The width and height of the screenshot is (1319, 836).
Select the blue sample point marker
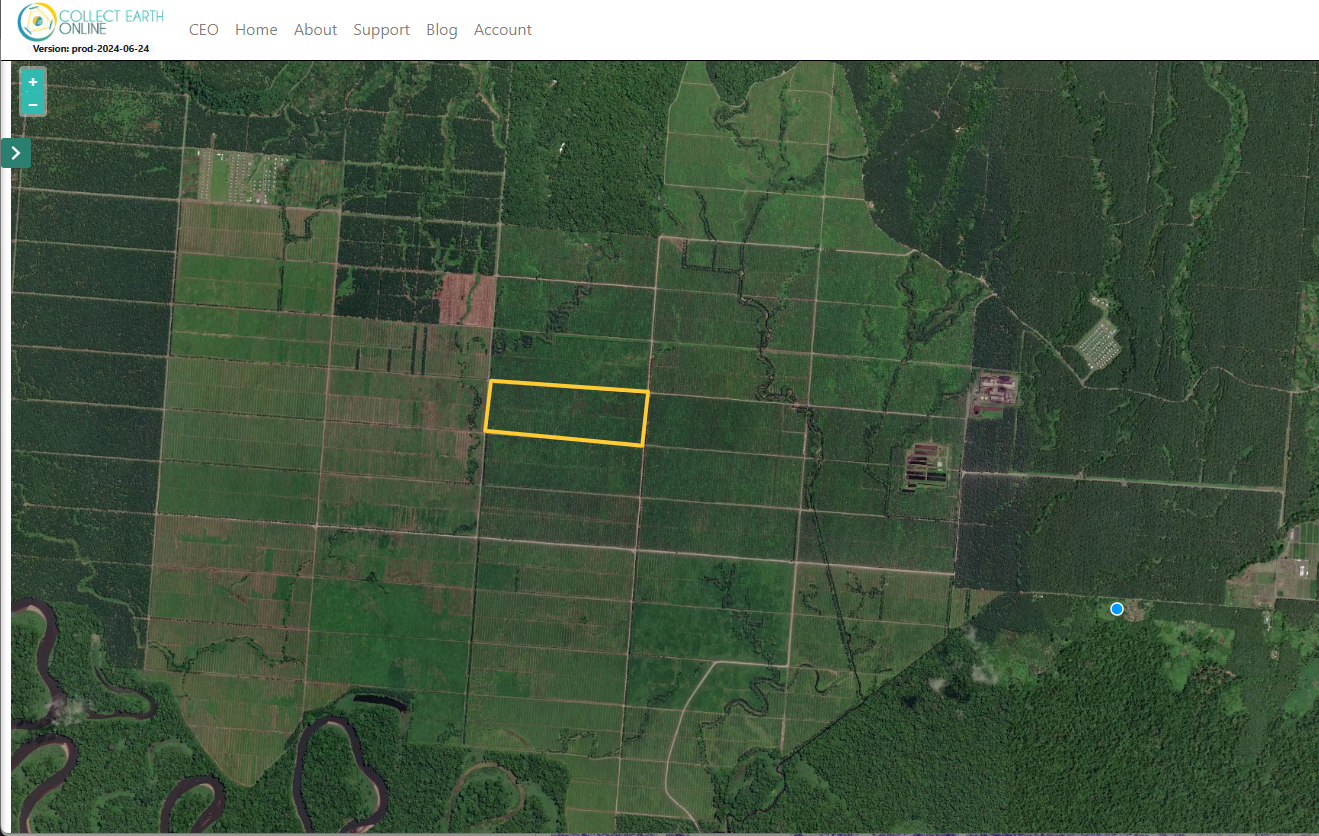[1117, 608]
